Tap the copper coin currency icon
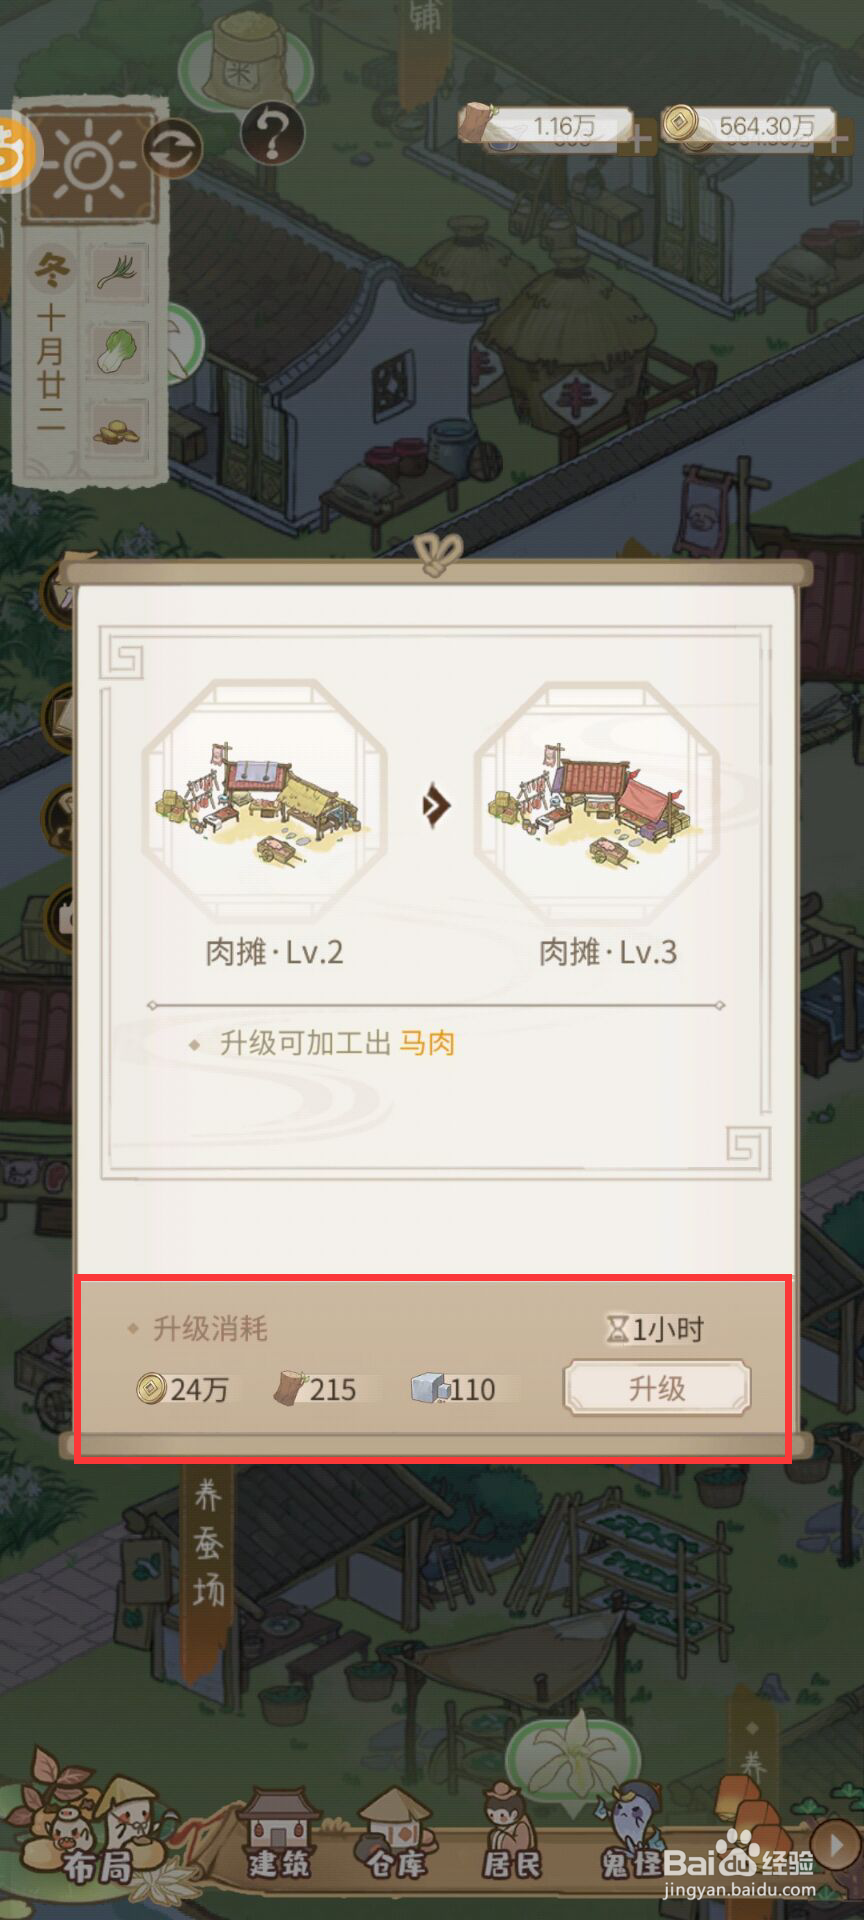This screenshot has width=864, height=1920. tap(681, 124)
